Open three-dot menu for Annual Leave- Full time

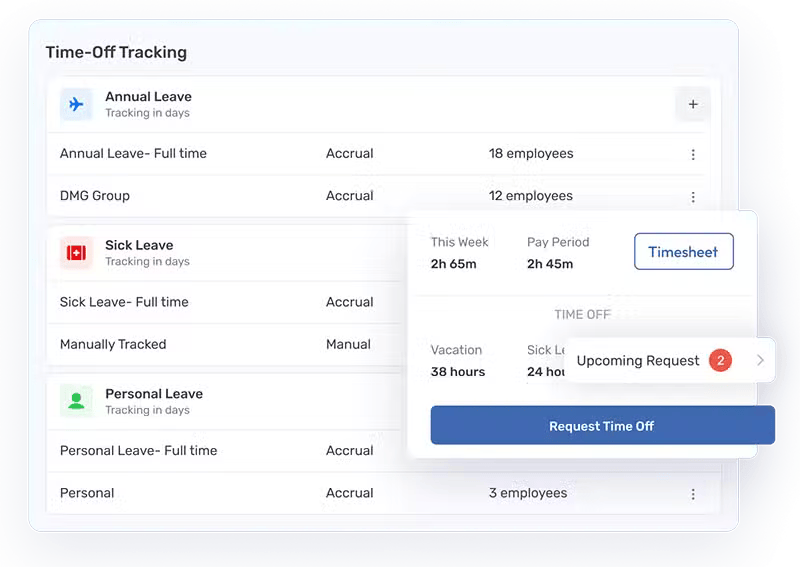(x=693, y=154)
